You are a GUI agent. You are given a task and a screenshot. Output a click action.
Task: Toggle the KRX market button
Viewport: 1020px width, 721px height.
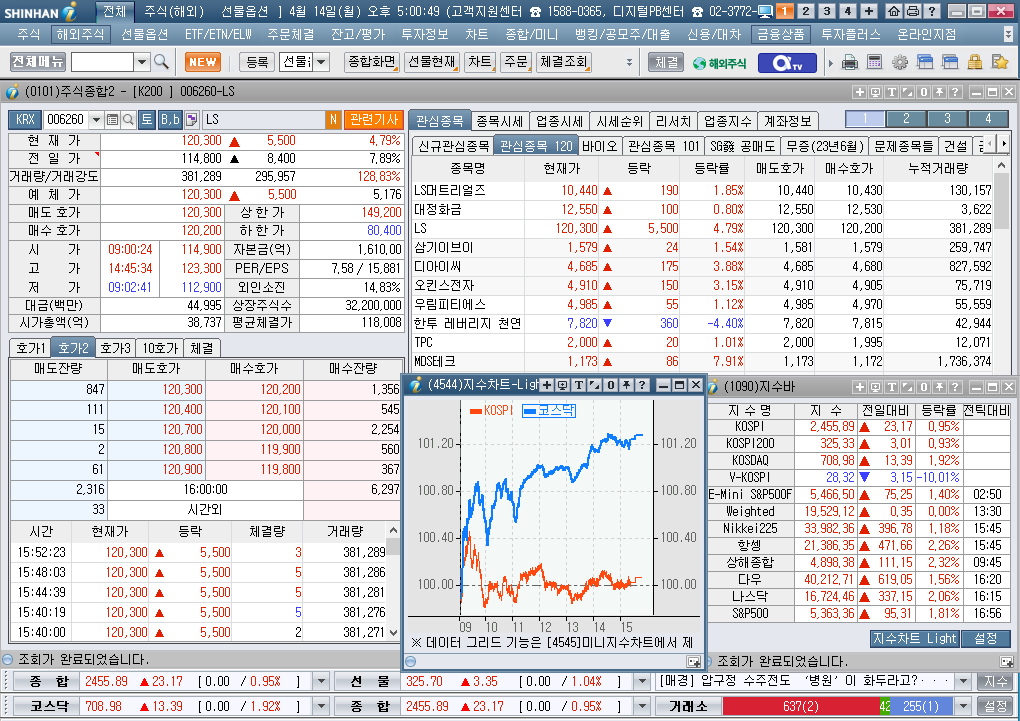coord(25,120)
